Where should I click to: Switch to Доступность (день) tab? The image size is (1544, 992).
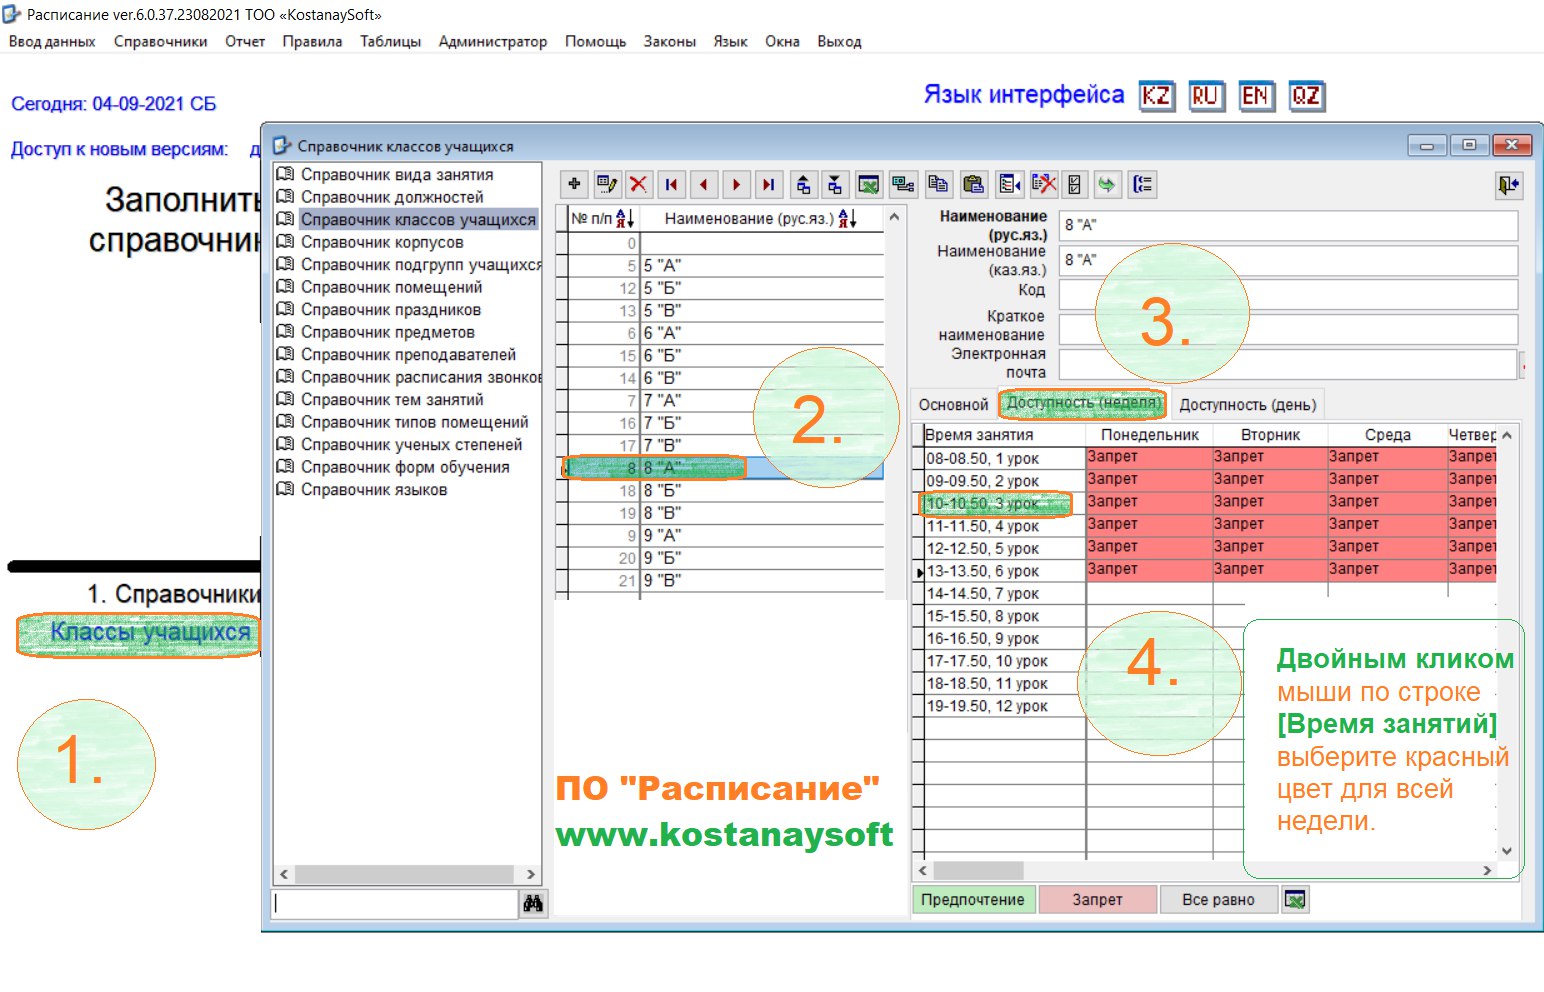[x=1247, y=405]
